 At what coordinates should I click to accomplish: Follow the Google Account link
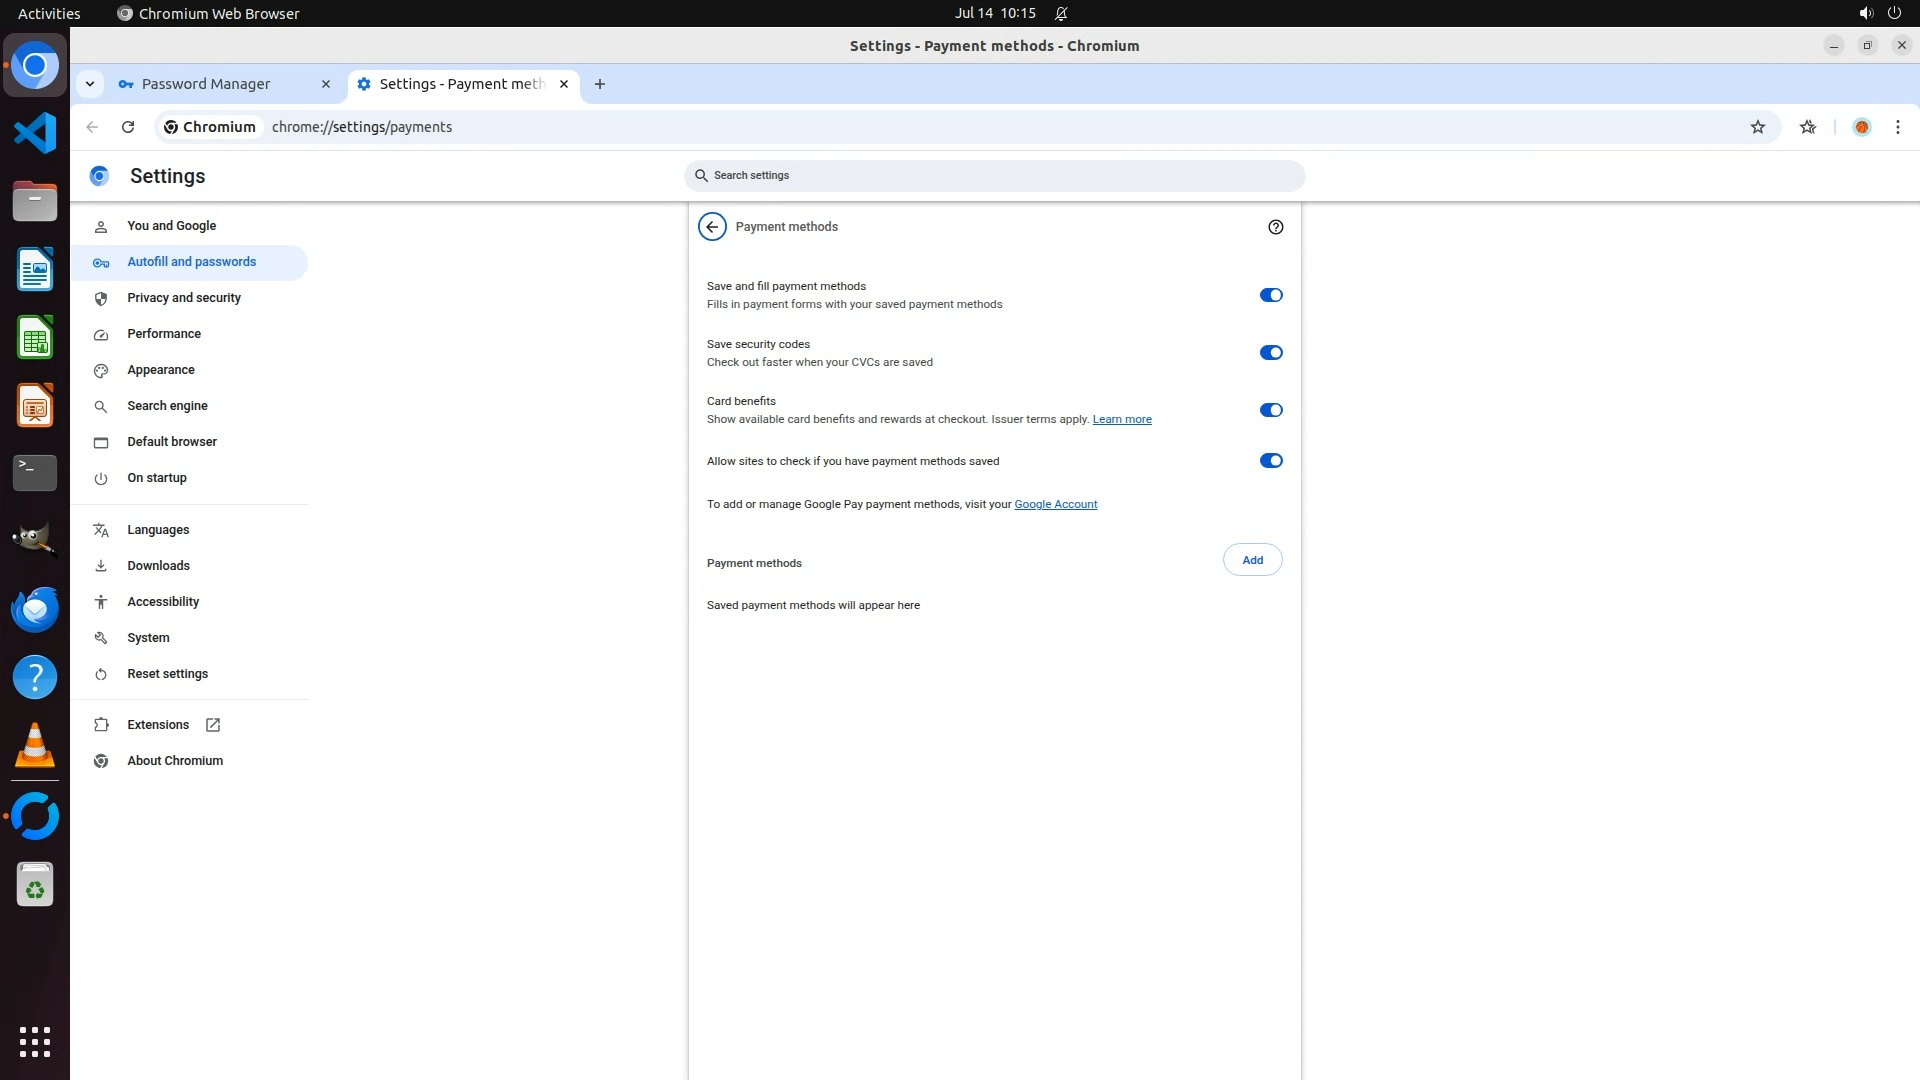pos(1055,504)
